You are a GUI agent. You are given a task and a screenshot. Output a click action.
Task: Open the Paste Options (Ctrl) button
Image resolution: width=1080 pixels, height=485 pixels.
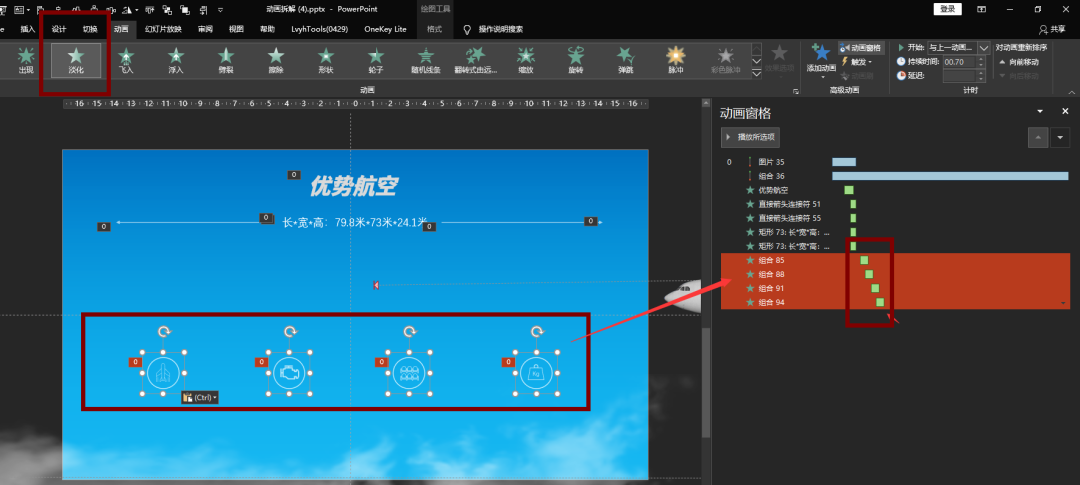point(200,397)
